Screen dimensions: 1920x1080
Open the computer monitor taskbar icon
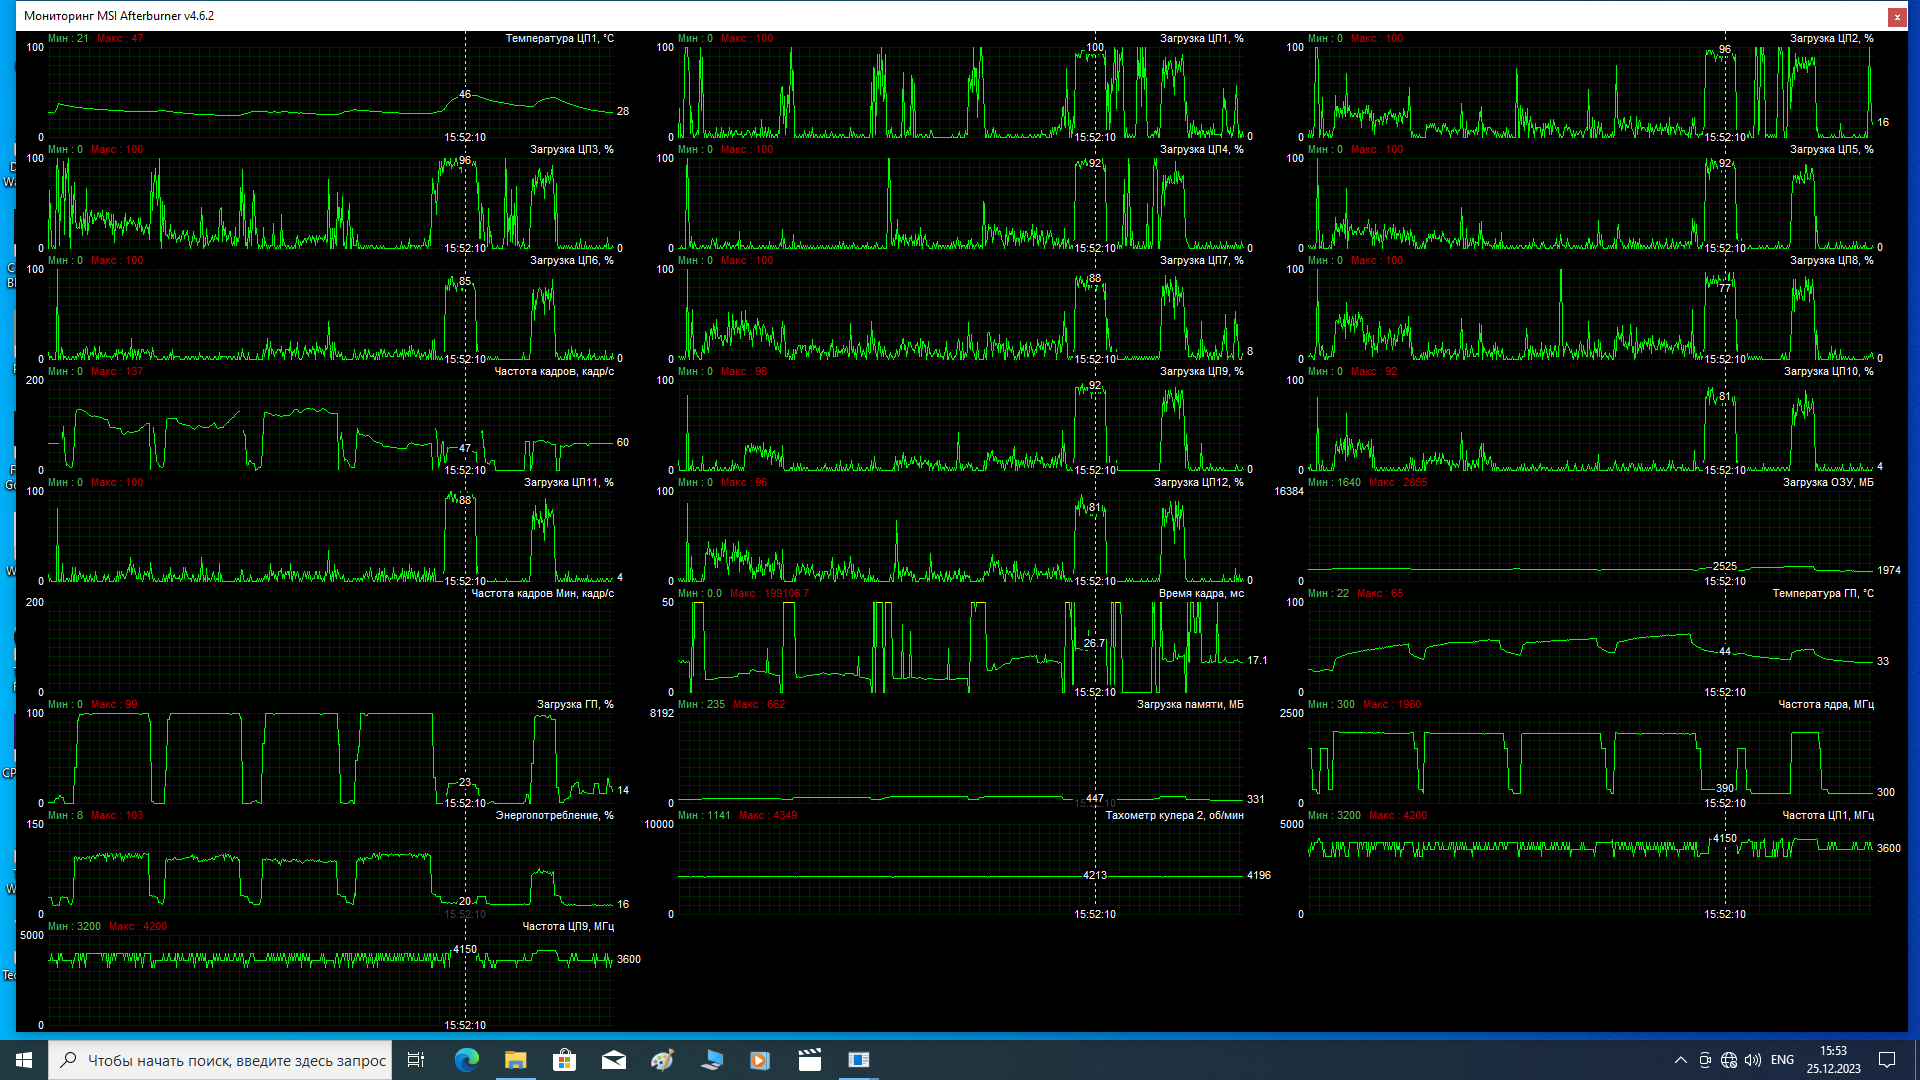712,1060
